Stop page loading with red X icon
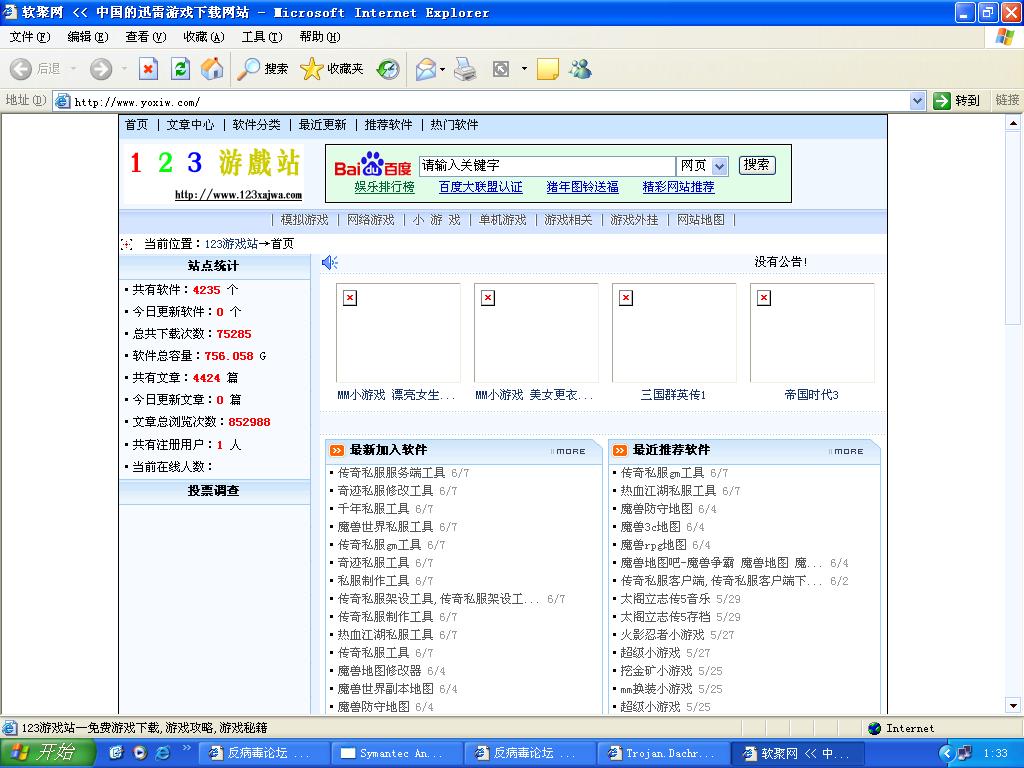The image size is (1024, 768). click(148, 69)
